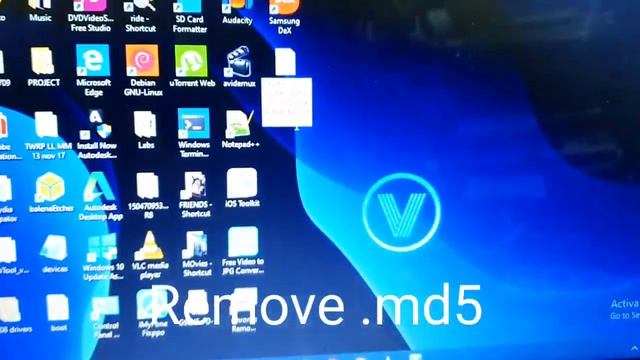Viewport: 640px width, 360px height.
Task: Open the Notepad++ shortcut
Action: (x=240, y=129)
